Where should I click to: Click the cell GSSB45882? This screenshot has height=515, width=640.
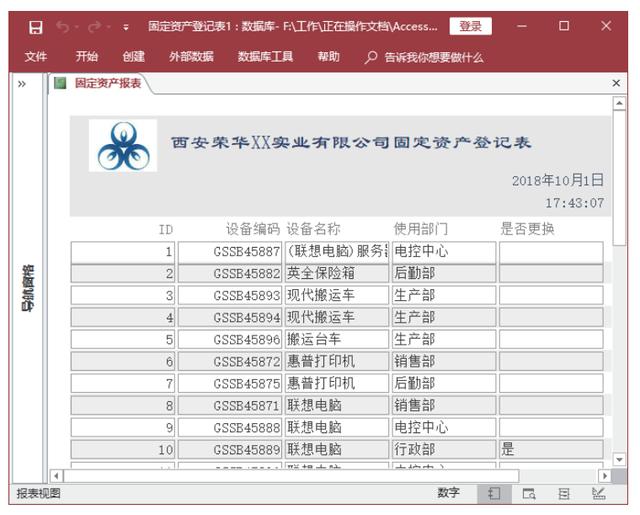(230, 273)
